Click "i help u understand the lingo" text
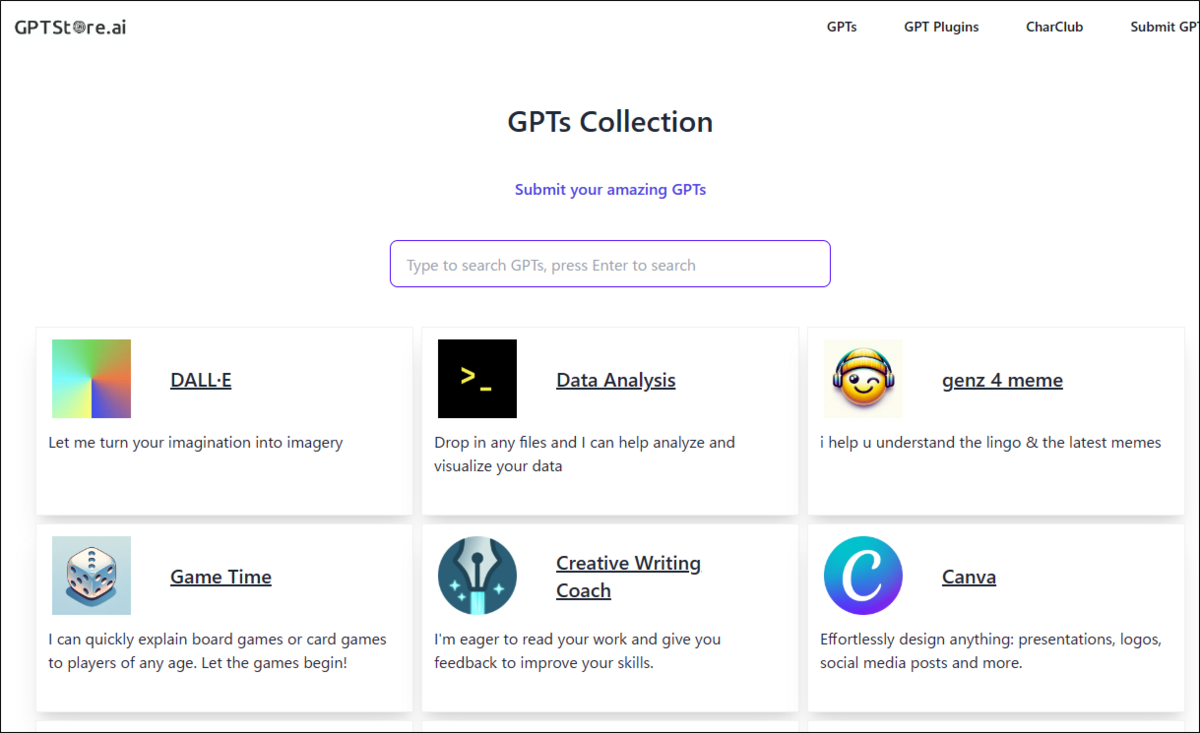The image size is (1200, 733). pyautogui.click(x=991, y=442)
